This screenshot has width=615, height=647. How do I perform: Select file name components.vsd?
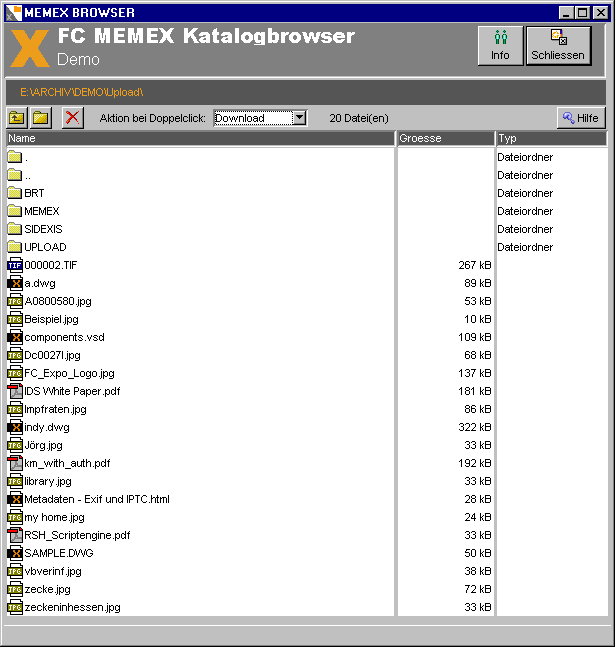(x=64, y=337)
